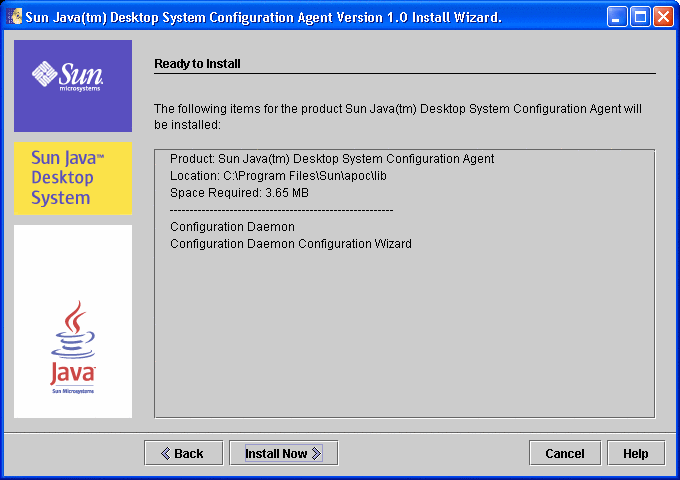Click the 'Space Required: 3.65 MB' line

coord(239,193)
